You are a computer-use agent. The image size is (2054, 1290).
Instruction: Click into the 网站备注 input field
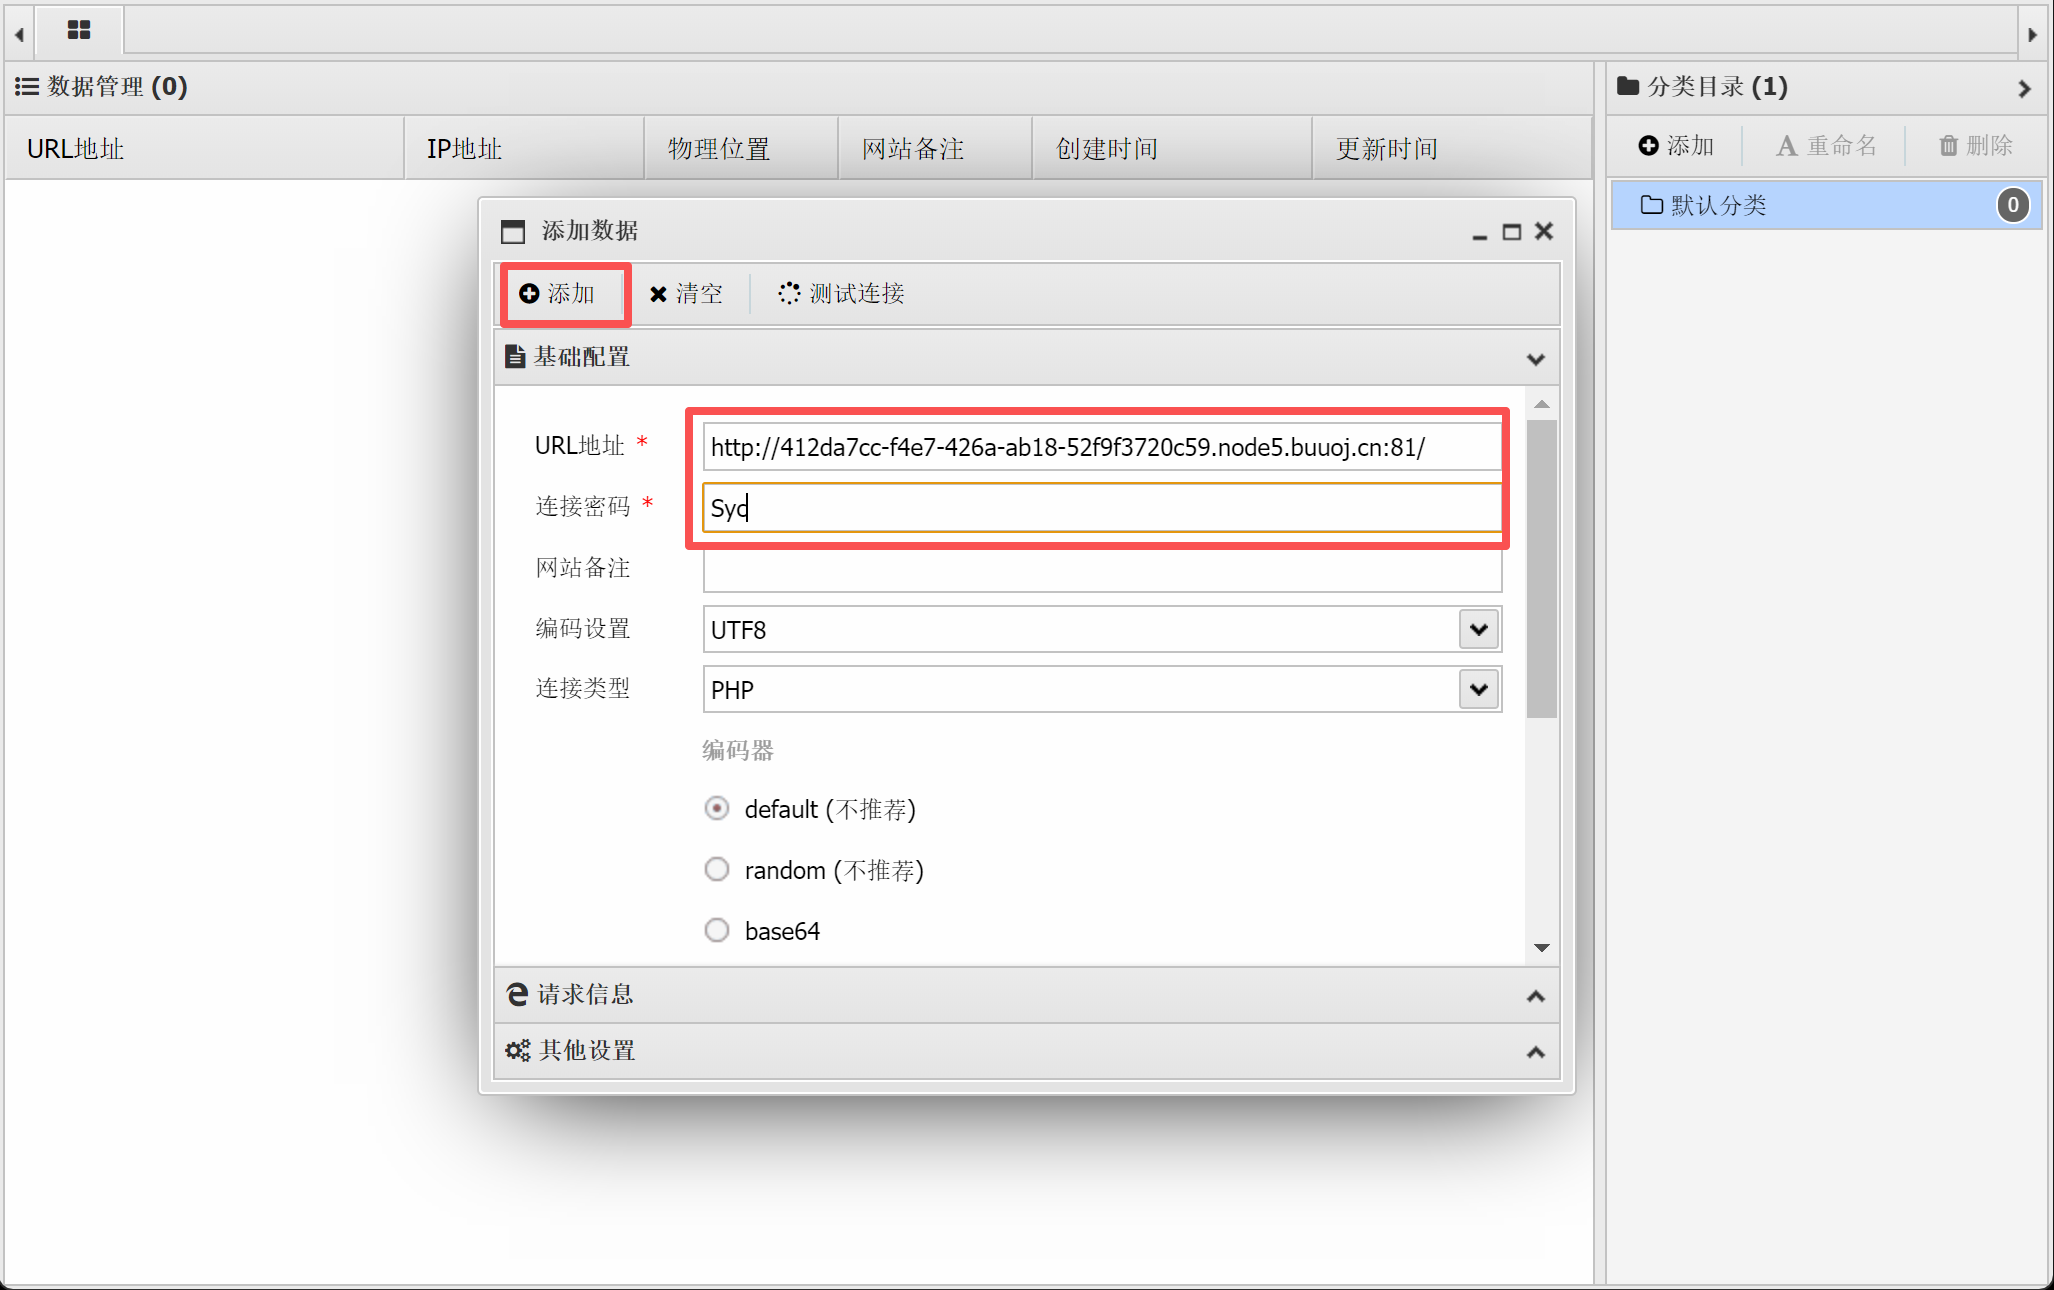(1102, 569)
